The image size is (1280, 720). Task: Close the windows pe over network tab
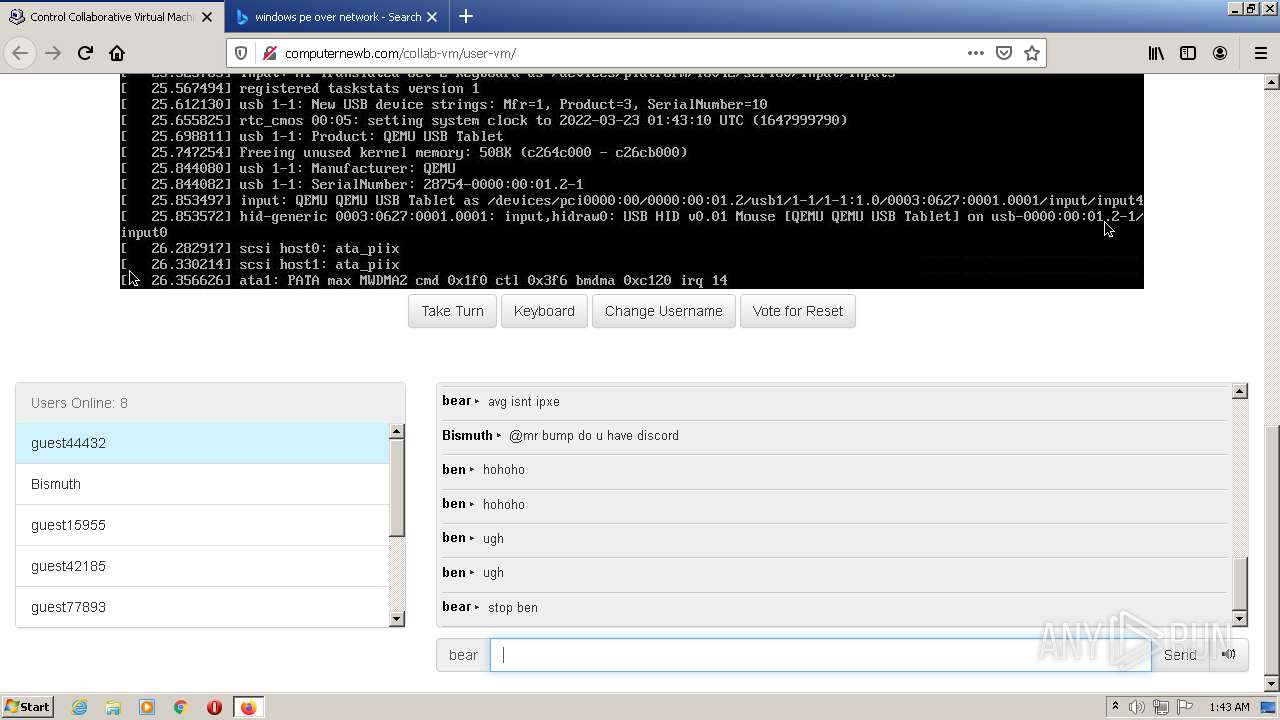[x=433, y=17]
